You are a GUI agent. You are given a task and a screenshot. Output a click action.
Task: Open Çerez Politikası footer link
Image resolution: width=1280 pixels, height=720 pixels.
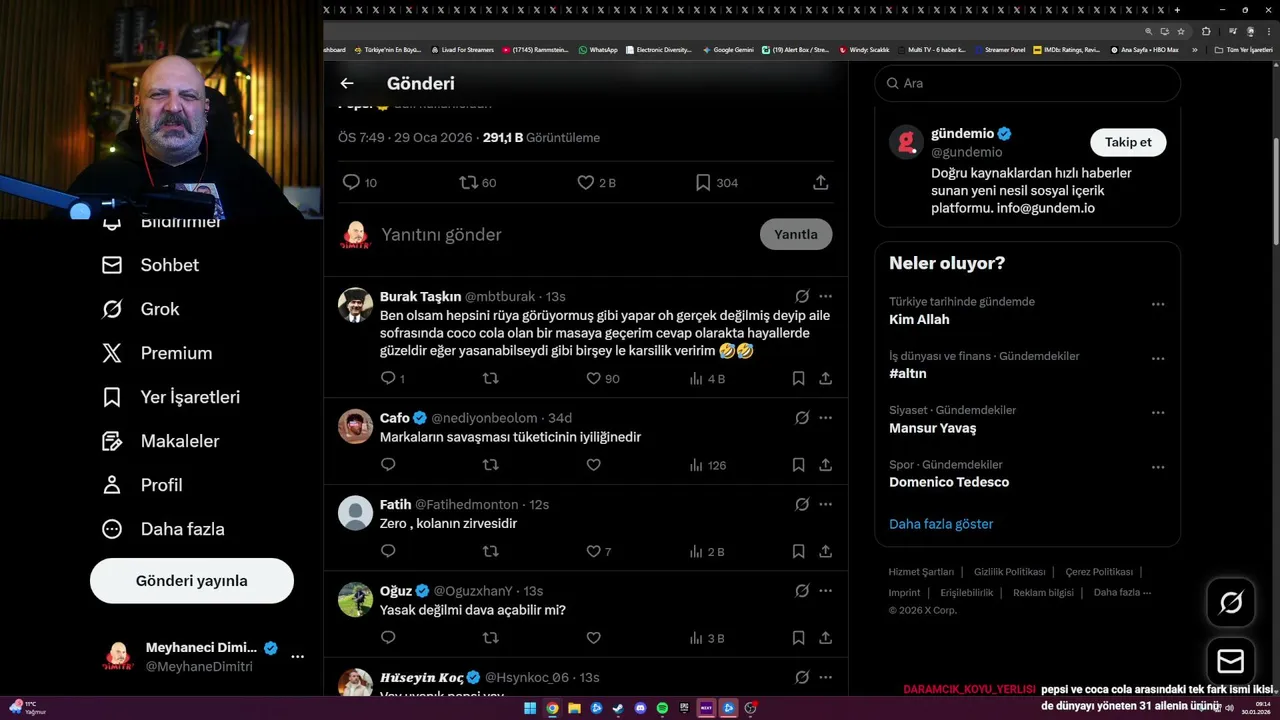coord(1099,572)
